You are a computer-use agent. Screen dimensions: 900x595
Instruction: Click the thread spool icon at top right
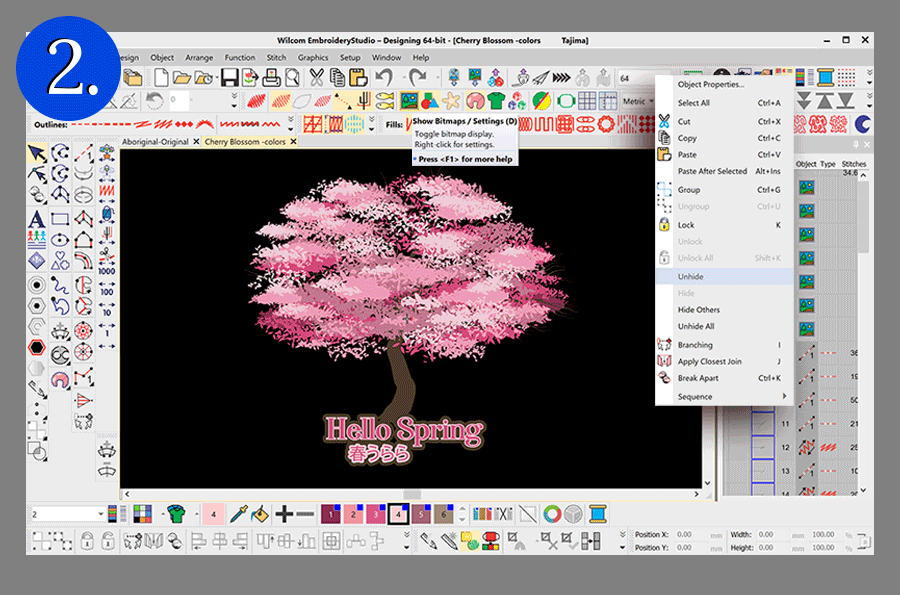(825, 77)
